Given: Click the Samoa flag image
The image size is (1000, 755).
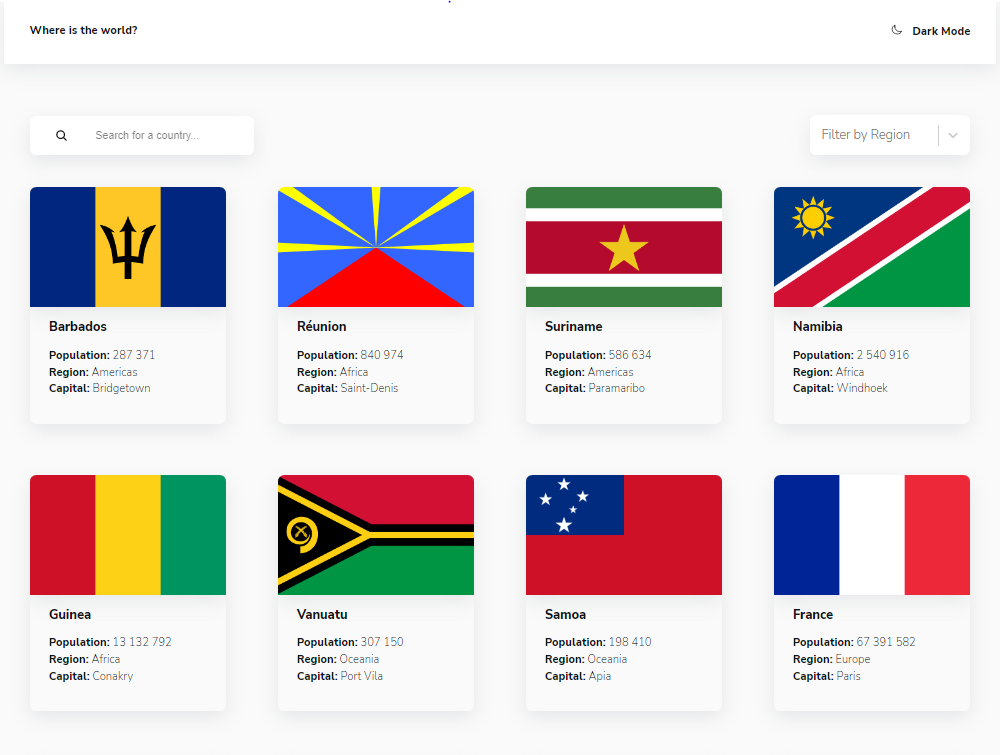Looking at the screenshot, I should tap(623, 534).
